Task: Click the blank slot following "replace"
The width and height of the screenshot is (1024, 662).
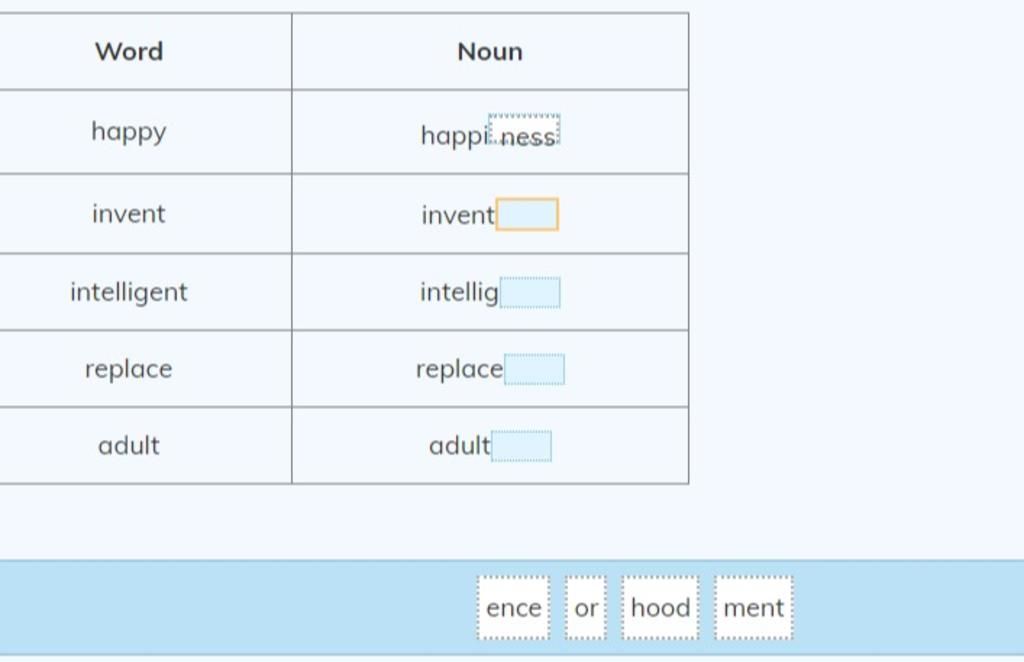Action: click(534, 370)
